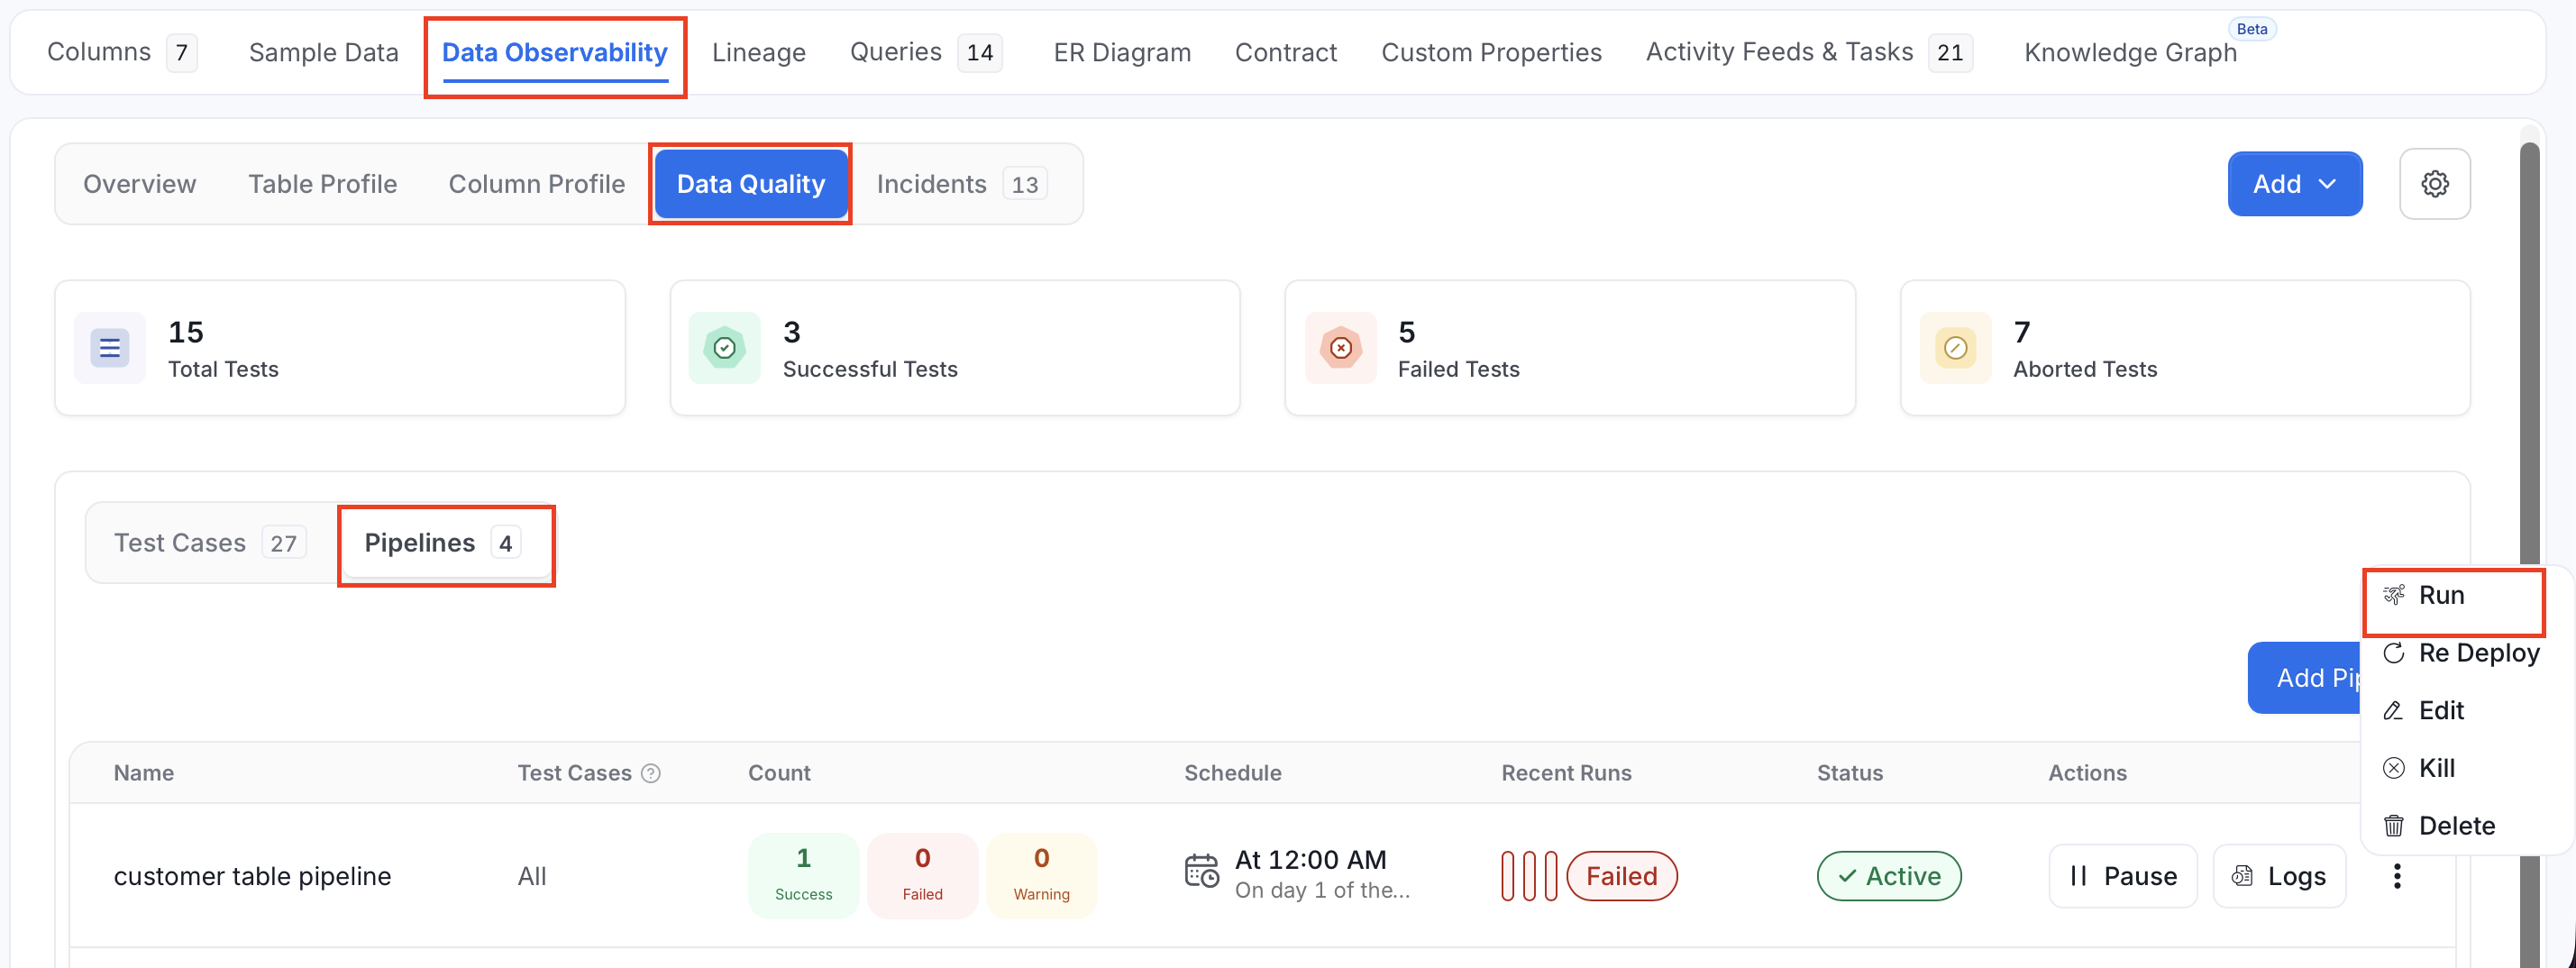The width and height of the screenshot is (2576, 968).
Task: Switch to the Columns tab
Action: point(121,52)
